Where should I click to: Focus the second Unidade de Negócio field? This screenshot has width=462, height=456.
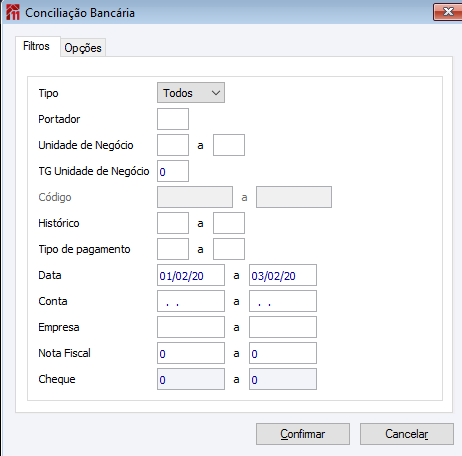tap(229, 145)
